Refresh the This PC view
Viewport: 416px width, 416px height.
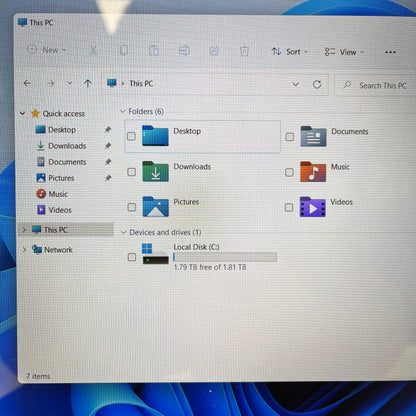[317, 85]
